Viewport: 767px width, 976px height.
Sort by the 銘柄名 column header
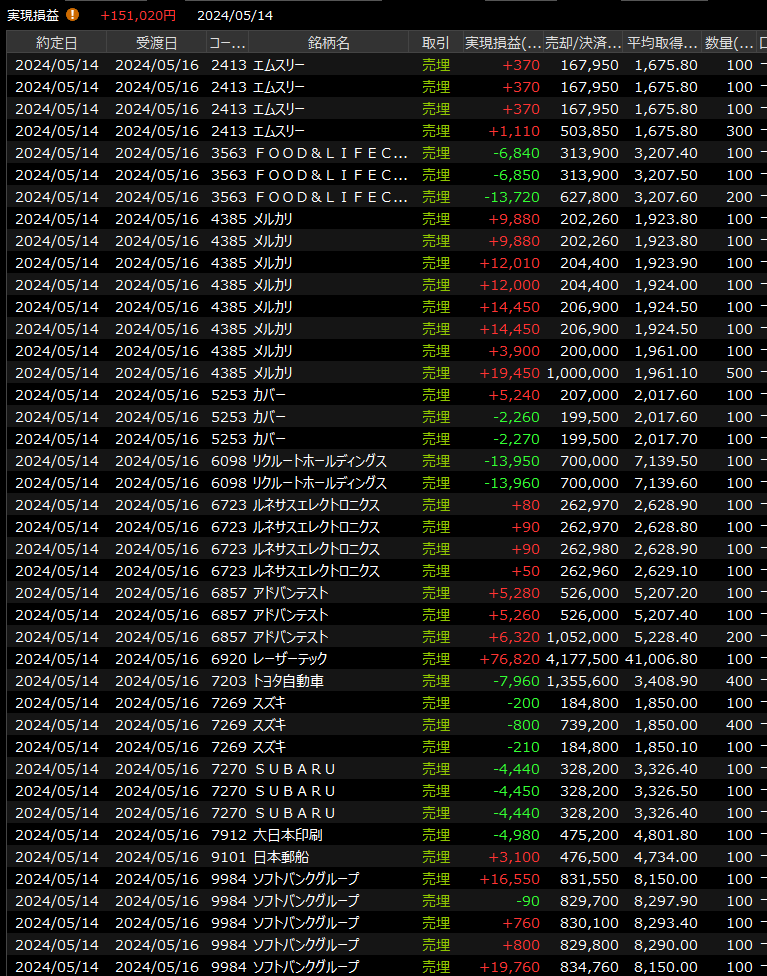pyautogui.click(x=328, y=42)
